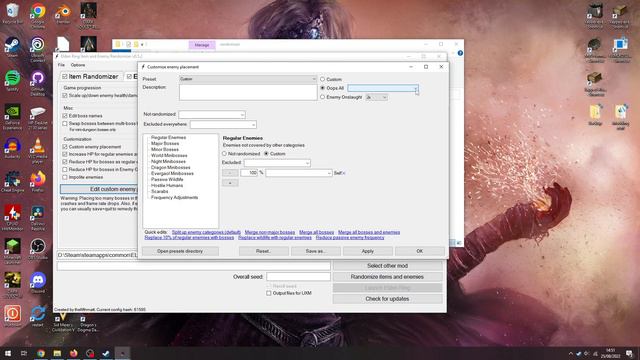Screen dimensions: 640x360
Task: Select Major Bosses in the category tree
Action: tap(165, 143)
